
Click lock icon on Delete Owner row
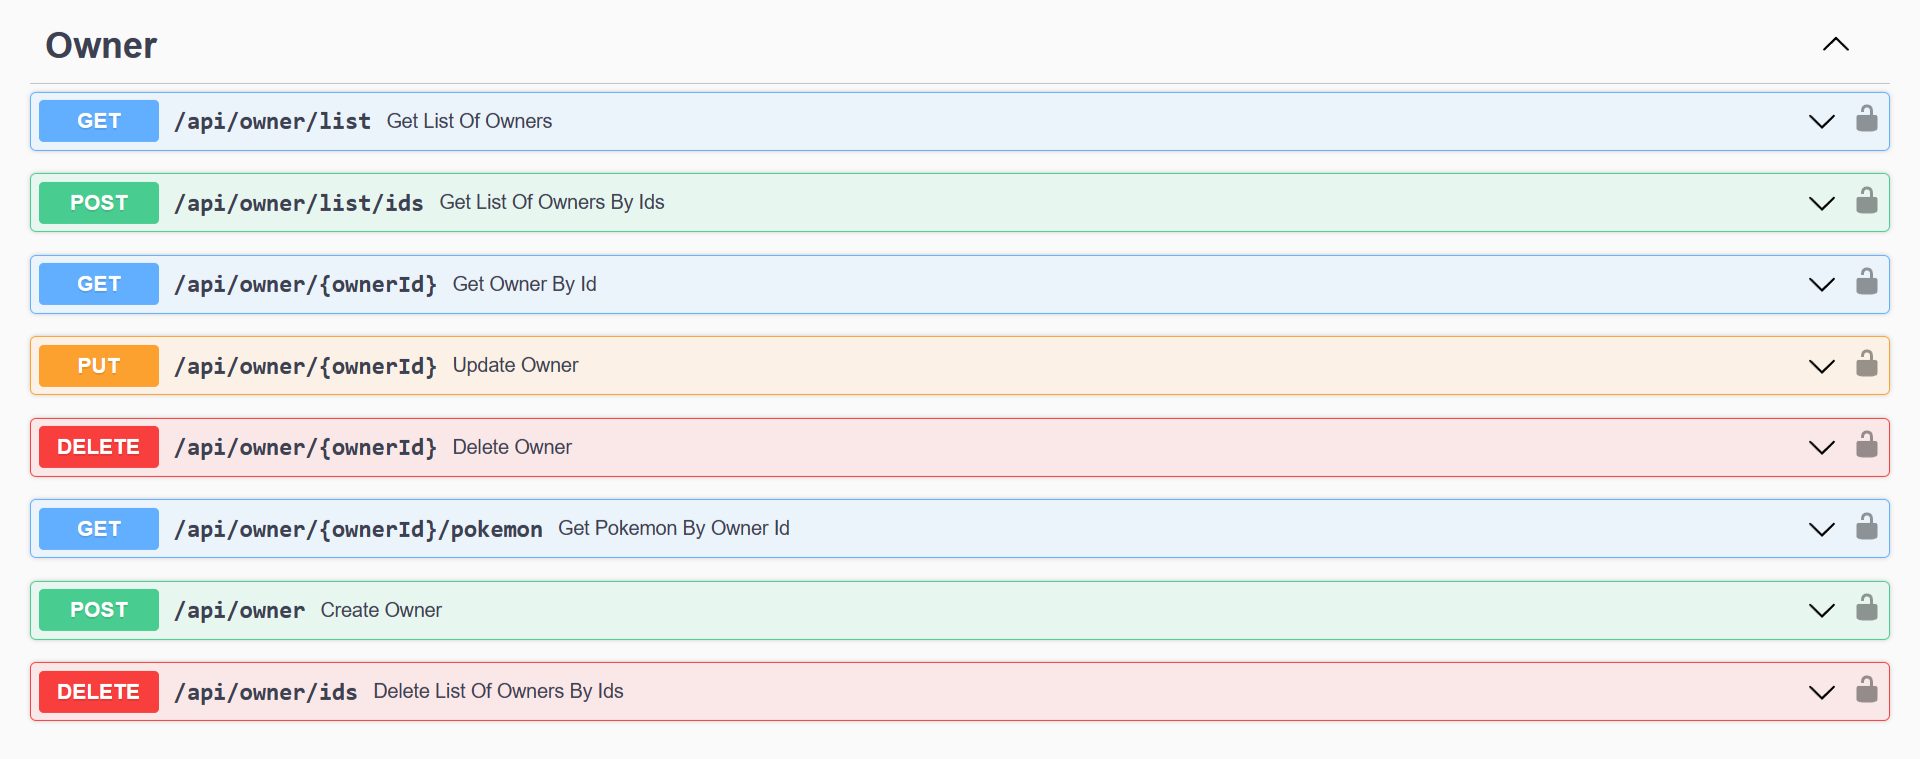pos(1866,446)
